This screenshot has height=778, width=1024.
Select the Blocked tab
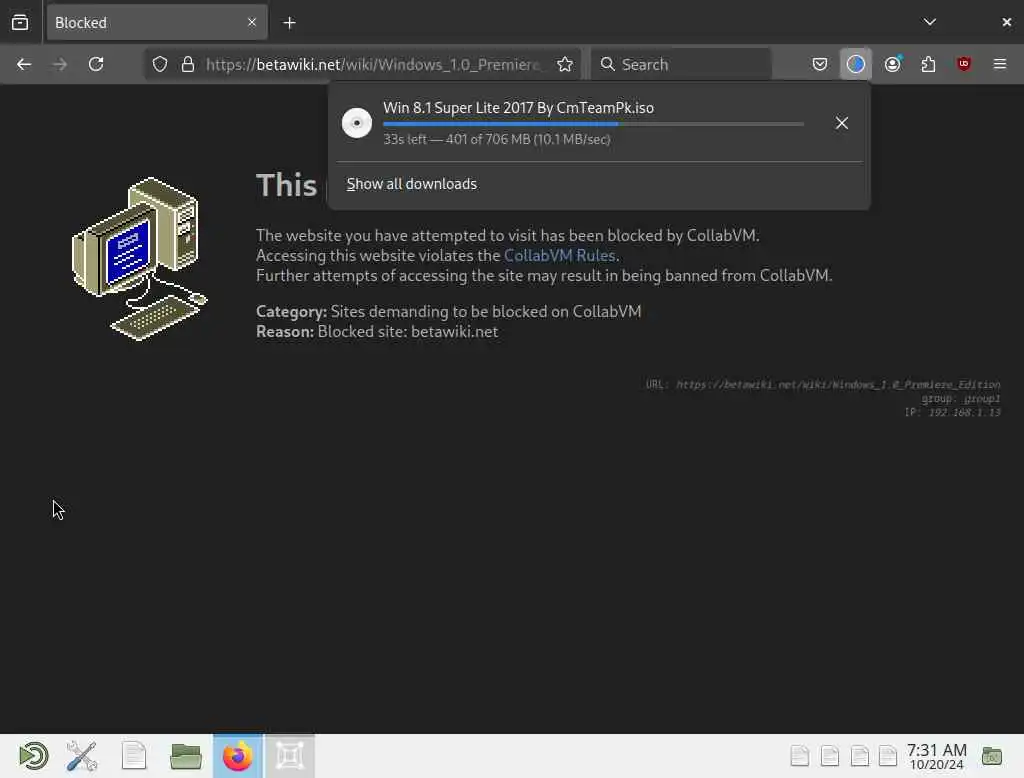(157, 22)
